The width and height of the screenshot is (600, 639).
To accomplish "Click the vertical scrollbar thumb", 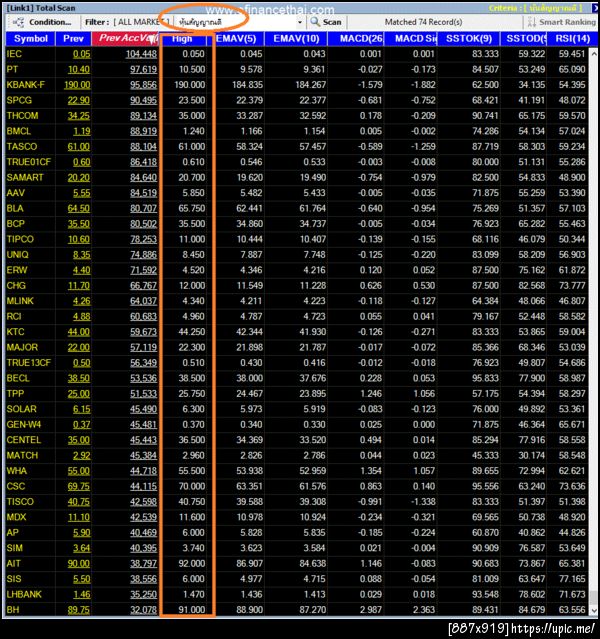I will (593, 596).
